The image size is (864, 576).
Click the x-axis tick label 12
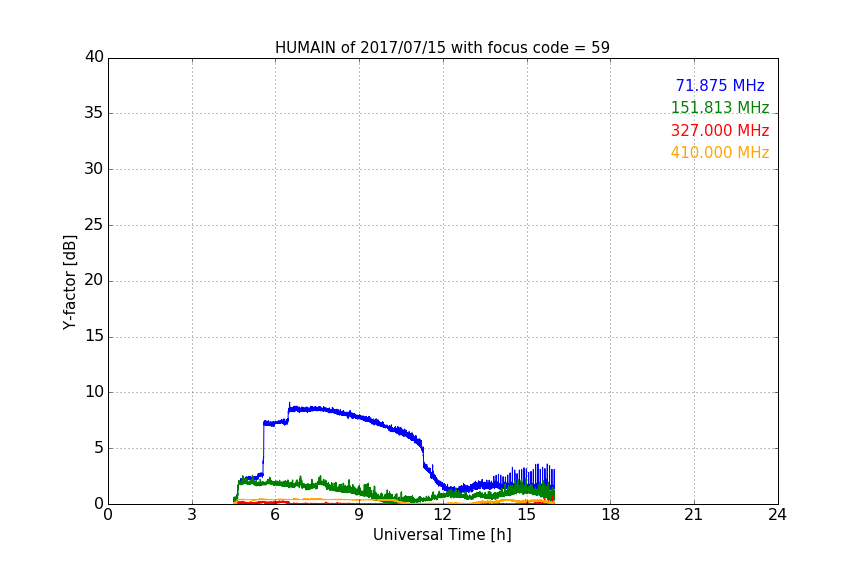[442, 515]
